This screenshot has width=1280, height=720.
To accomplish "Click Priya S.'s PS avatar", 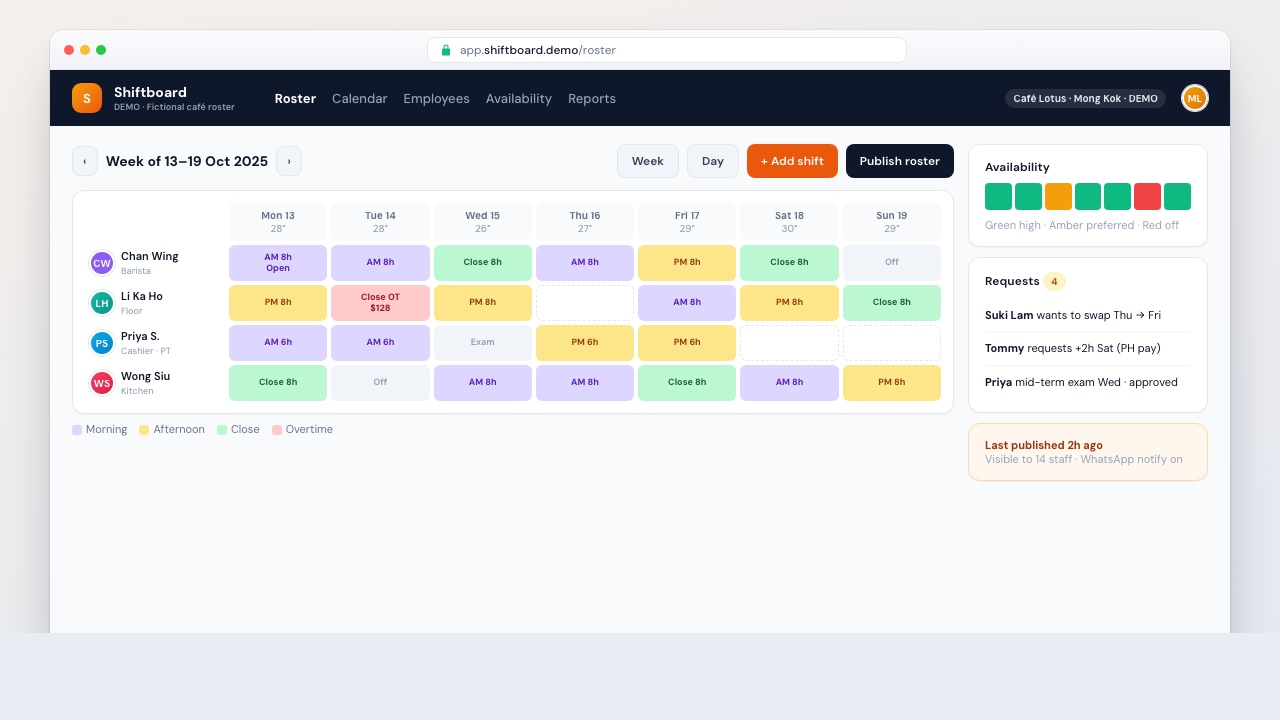I will click(x=102, y=343).
